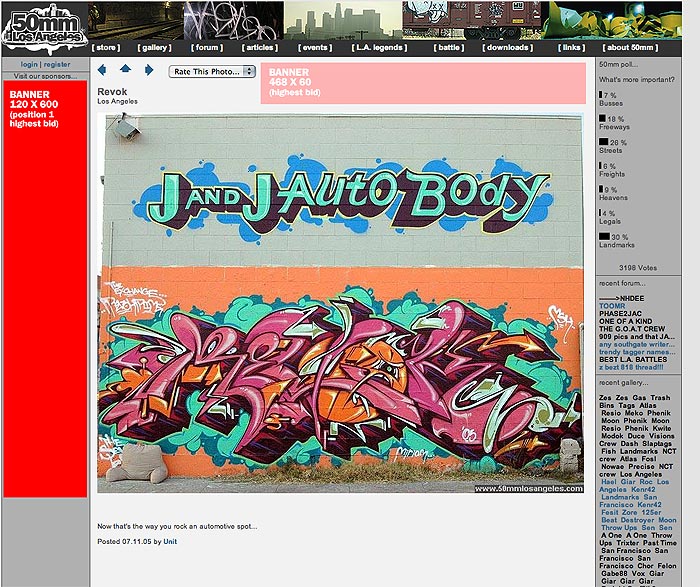The width and height of the screenshot is (700, 587).
Task: Open the ONE OF A KIND thread
Action: (625, 321)
